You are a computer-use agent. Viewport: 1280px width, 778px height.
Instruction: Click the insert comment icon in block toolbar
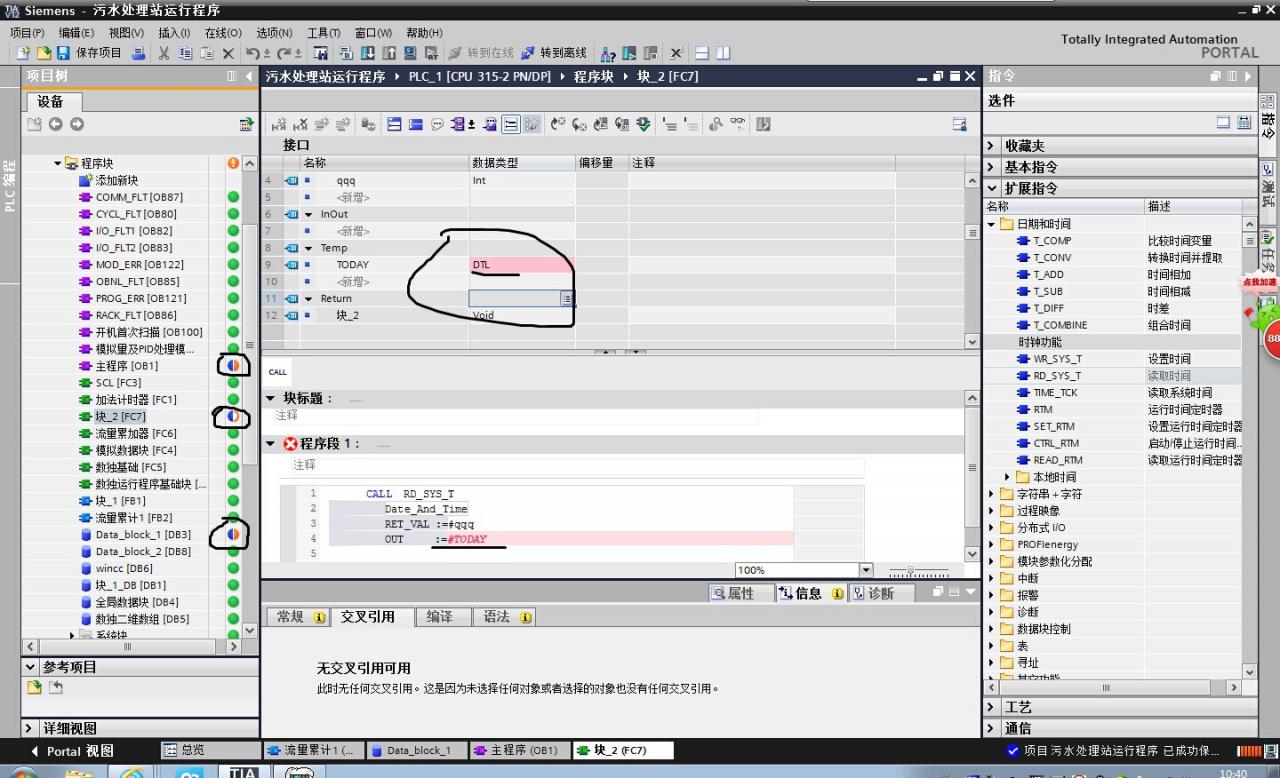437,124
